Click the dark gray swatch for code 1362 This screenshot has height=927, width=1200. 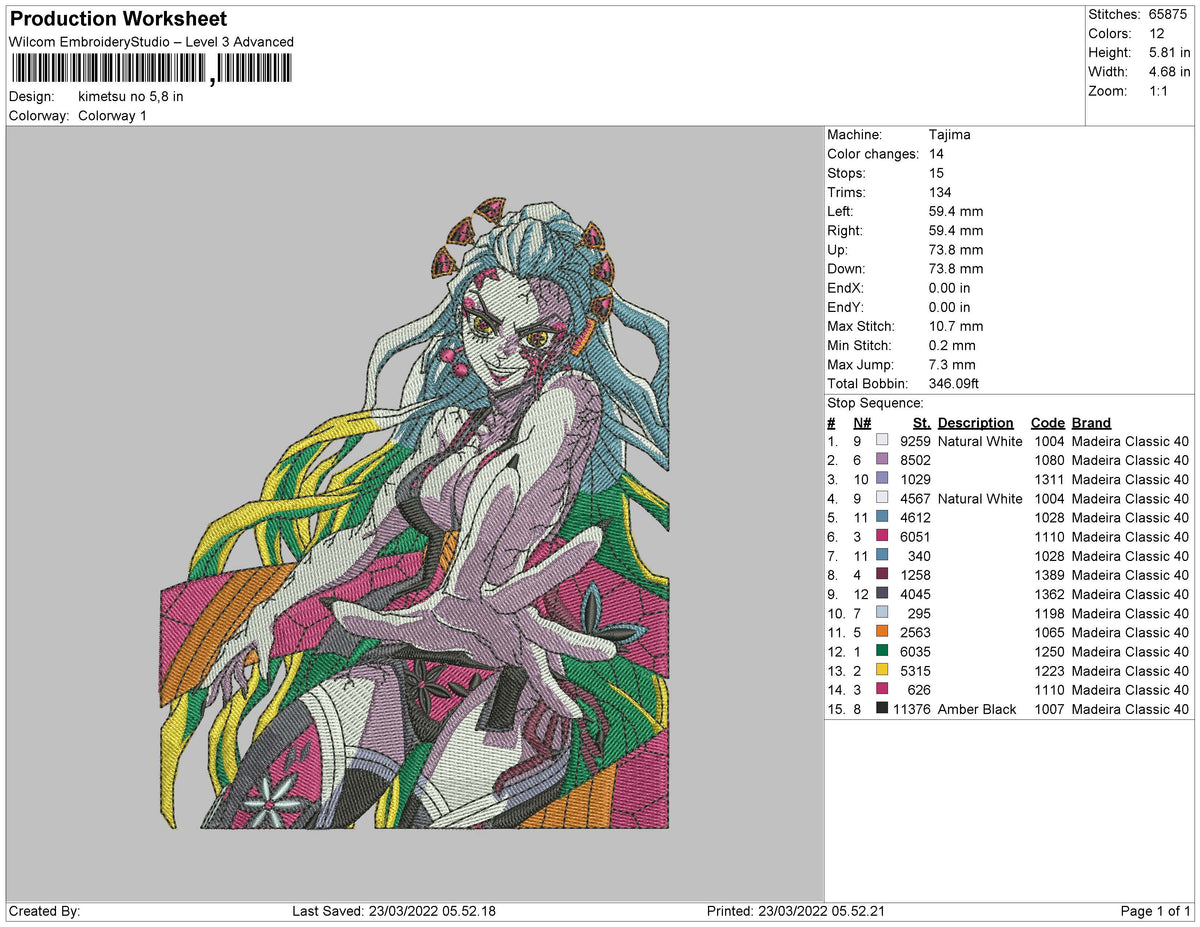[882, 594]
